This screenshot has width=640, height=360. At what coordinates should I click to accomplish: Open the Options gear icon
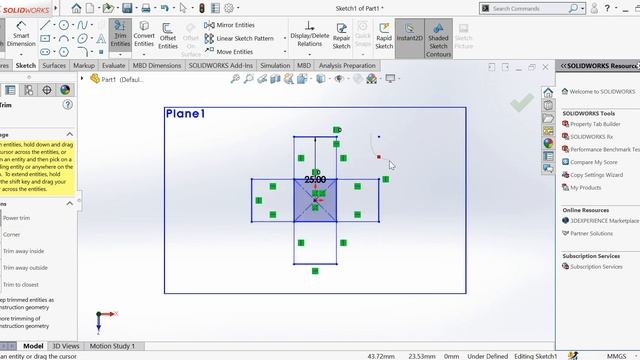[x=229, y=8]
